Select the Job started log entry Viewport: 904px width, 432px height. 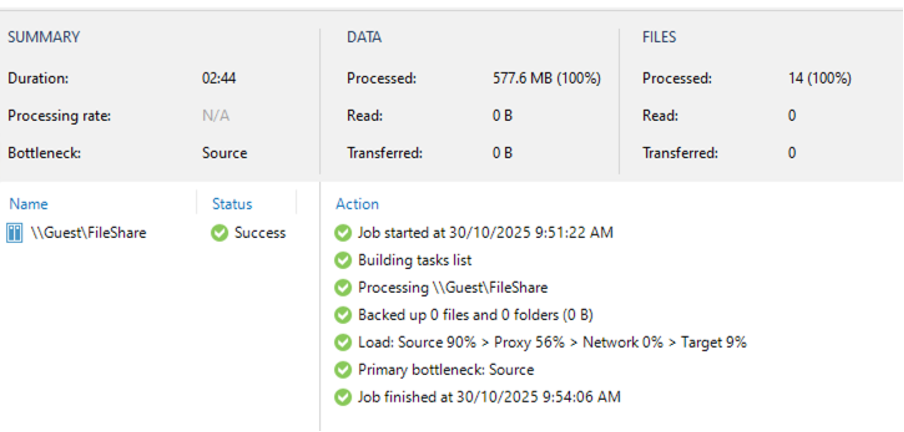[485, 233]
